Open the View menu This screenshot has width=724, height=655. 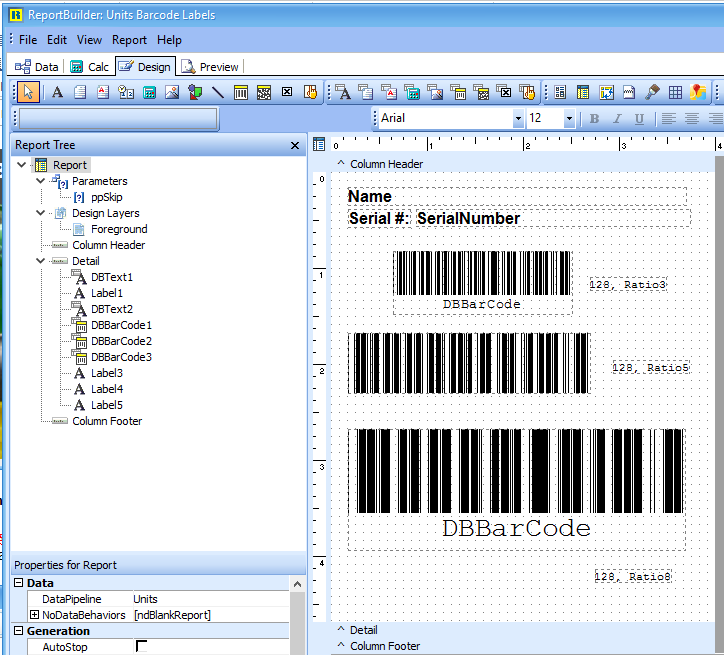click(x=89, y=40)
